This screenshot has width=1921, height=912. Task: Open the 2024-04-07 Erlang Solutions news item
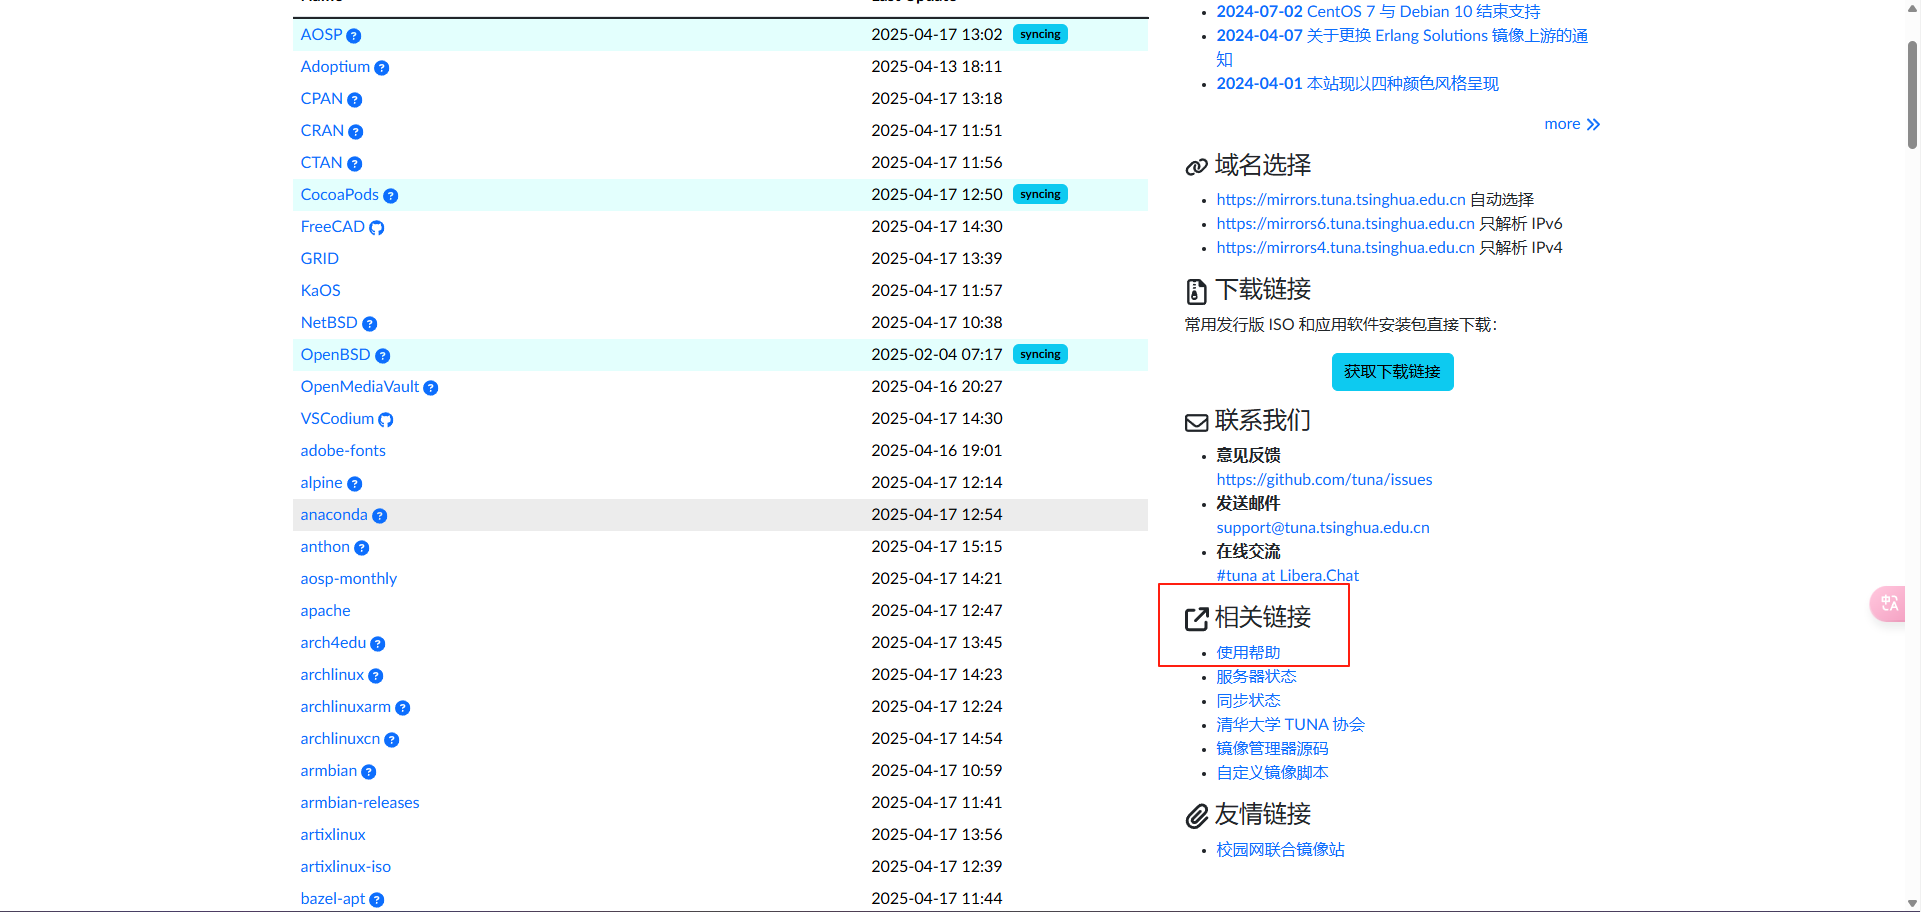coord(1402,47)
